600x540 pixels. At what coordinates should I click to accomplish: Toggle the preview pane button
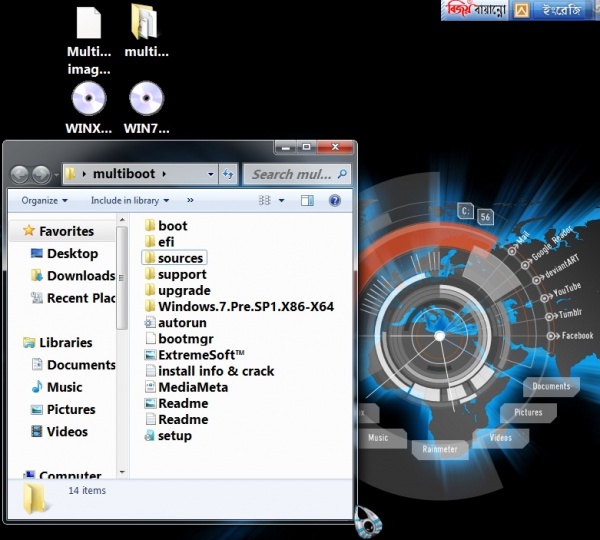click(309, 200)
